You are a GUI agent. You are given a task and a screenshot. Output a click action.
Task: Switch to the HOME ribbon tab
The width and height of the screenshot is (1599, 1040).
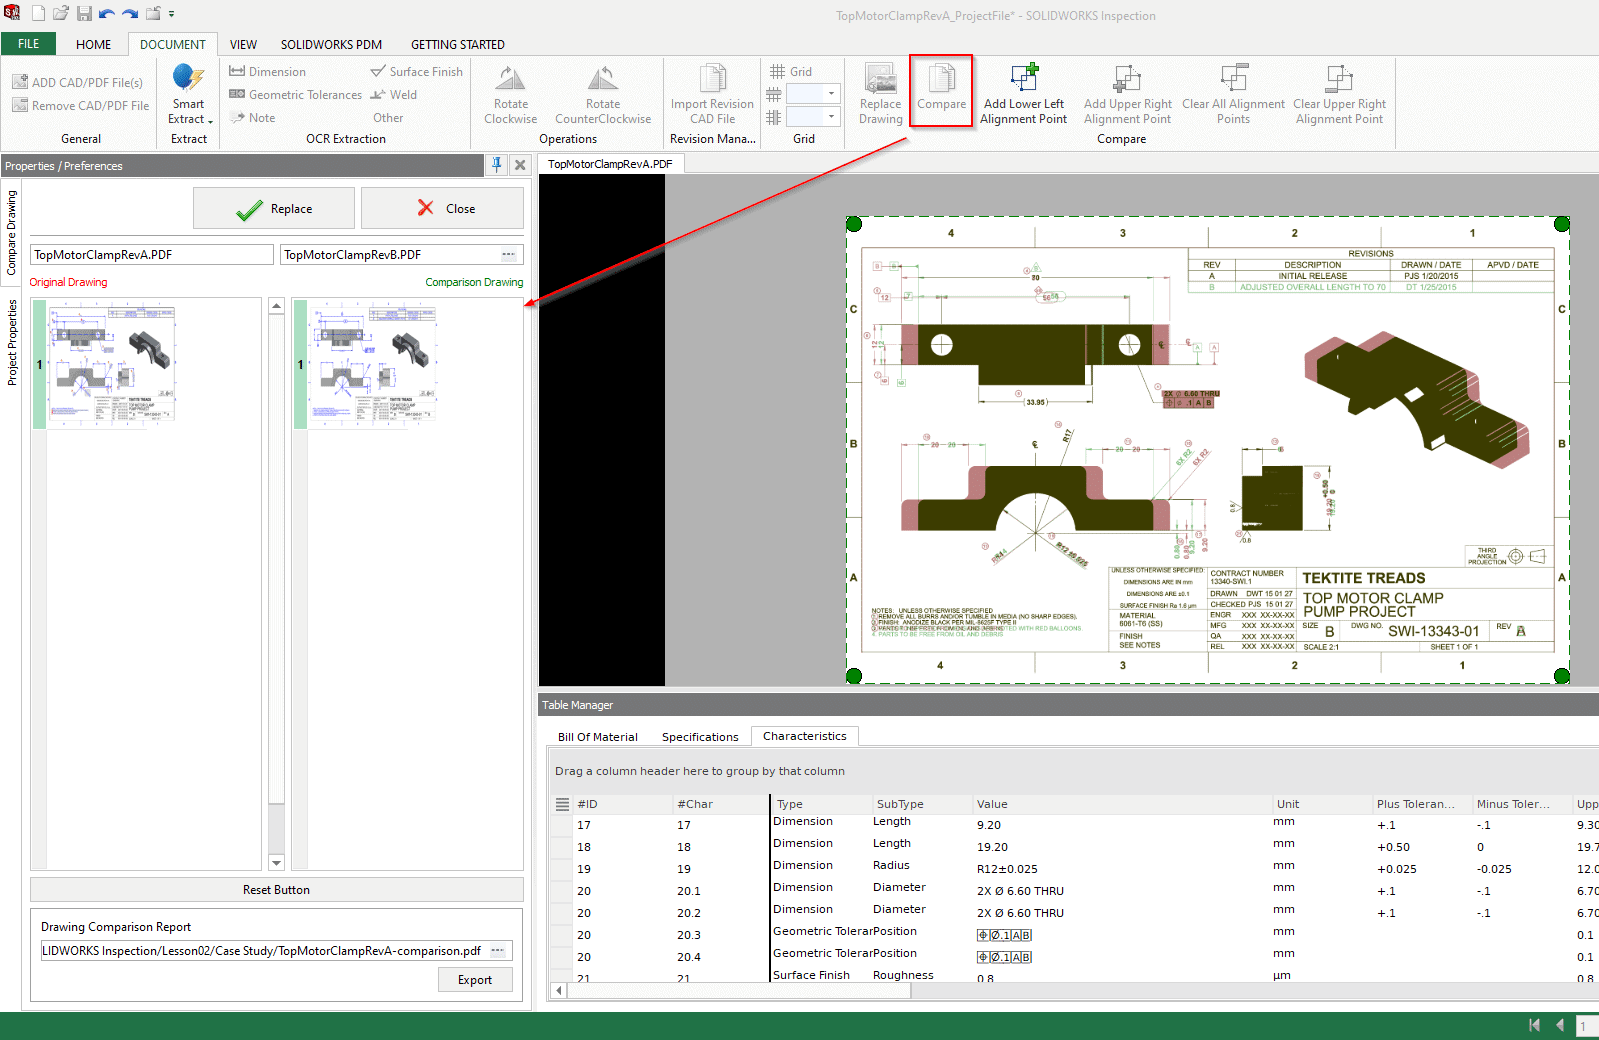94,44
